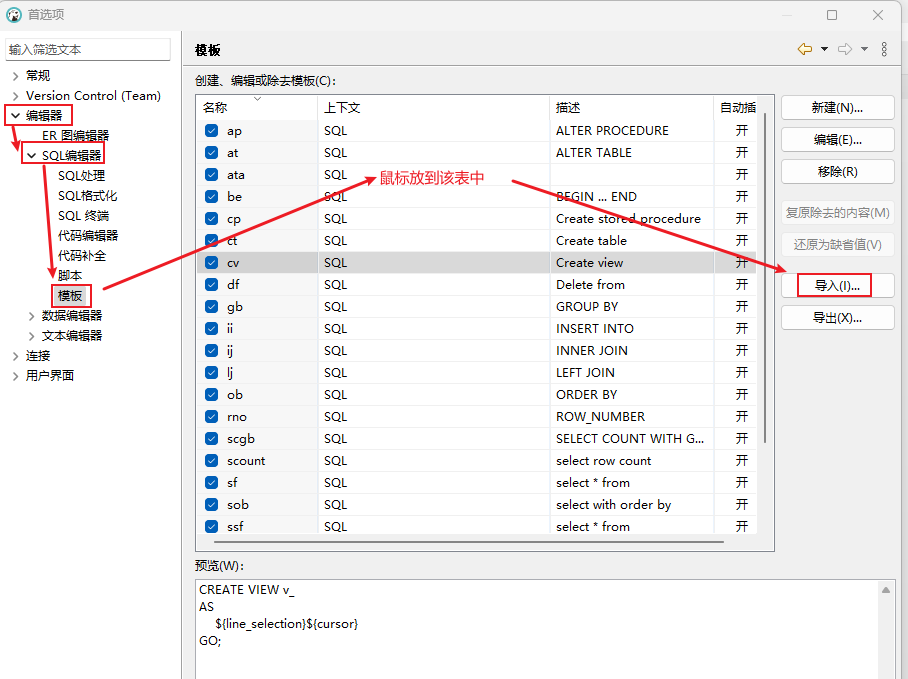Select SQL格式化 in the tree
Image resolution: width=908 pixels, height=679 pixels.
pyautogui.click(x=87, y=196)
